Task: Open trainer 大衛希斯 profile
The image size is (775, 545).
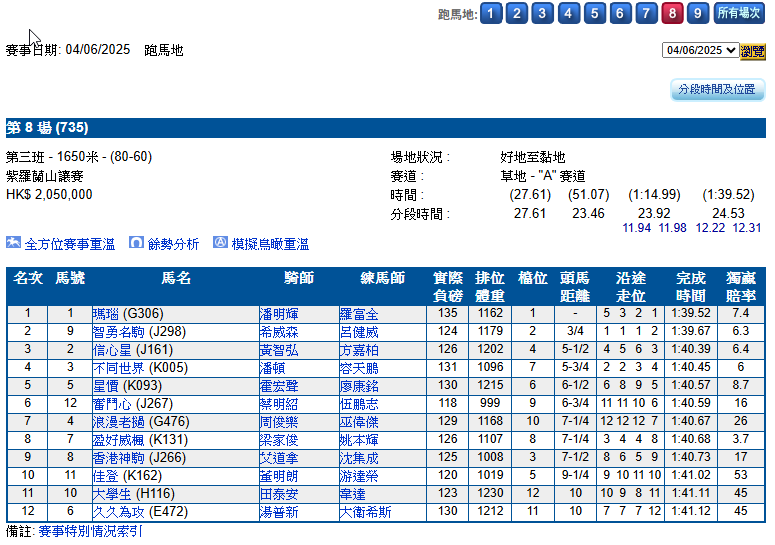Action: pyautogui.click(x=365, y=511)
